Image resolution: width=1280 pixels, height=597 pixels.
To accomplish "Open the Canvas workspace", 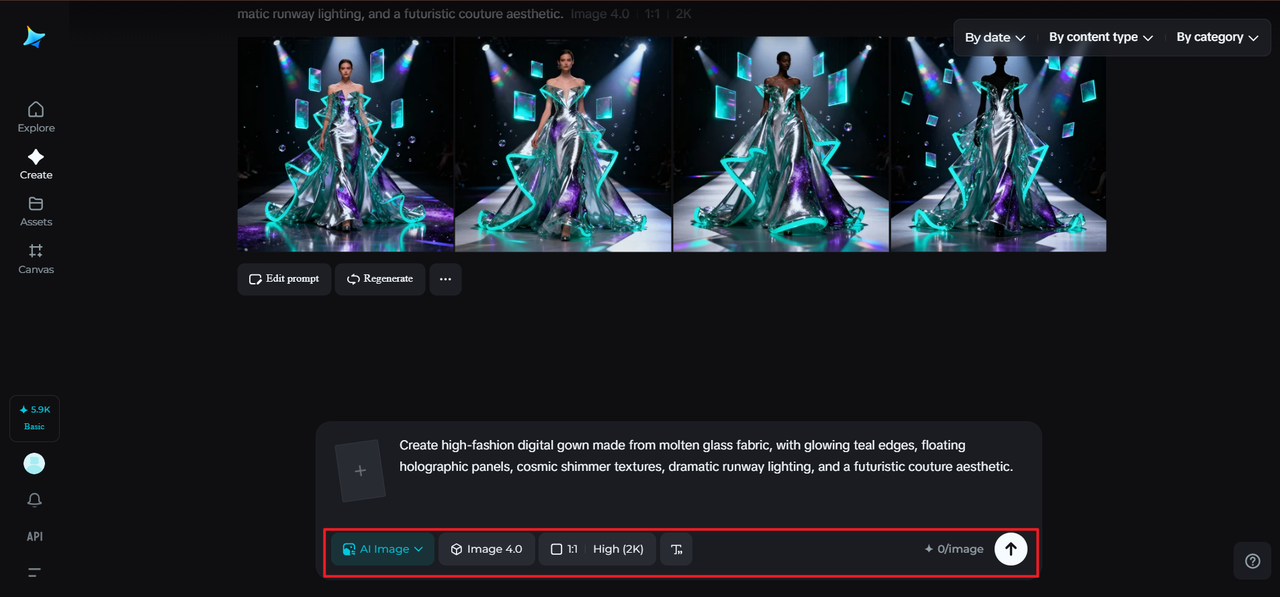I will [x=36, y=258].
